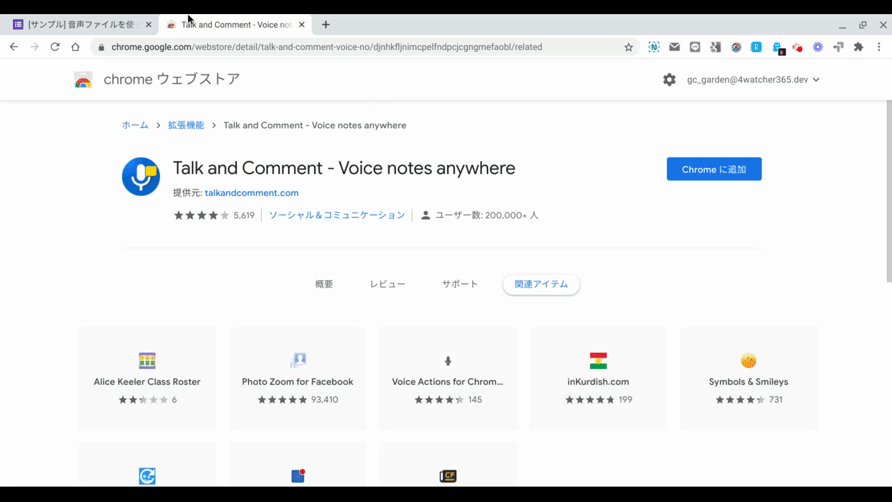Select the 関連アイテム tab
Image resolution: width=892 pixels, height=502 pixels.
(x=541, y=284)
